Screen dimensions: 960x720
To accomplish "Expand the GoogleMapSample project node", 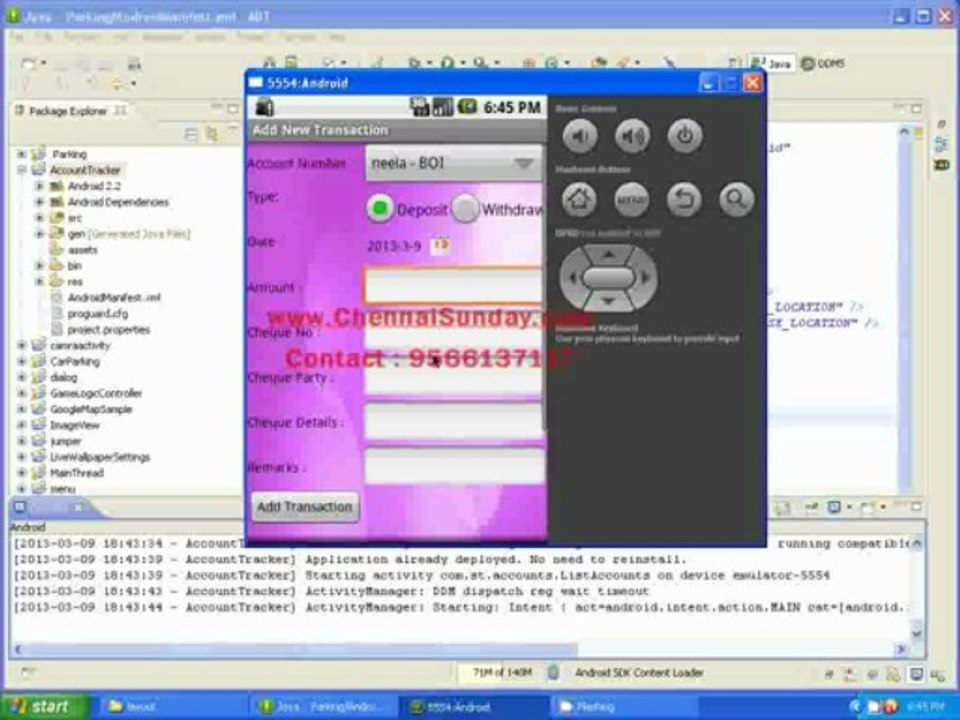I will [x=22, y=409].
